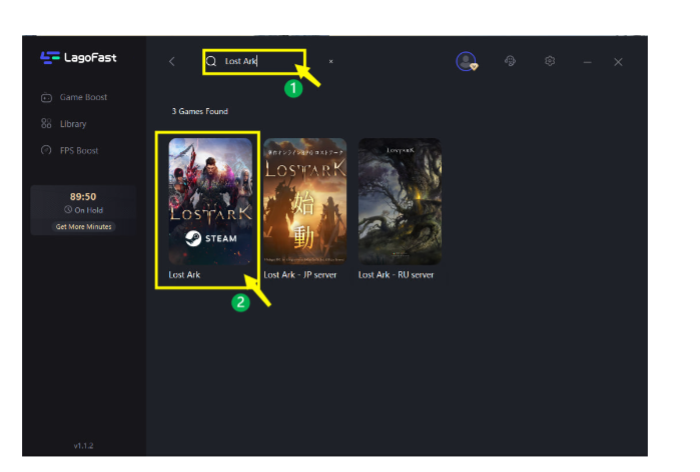Click inside the Lost Ark search field
This screenshot has width=700, height=472.
pos(254,62)
